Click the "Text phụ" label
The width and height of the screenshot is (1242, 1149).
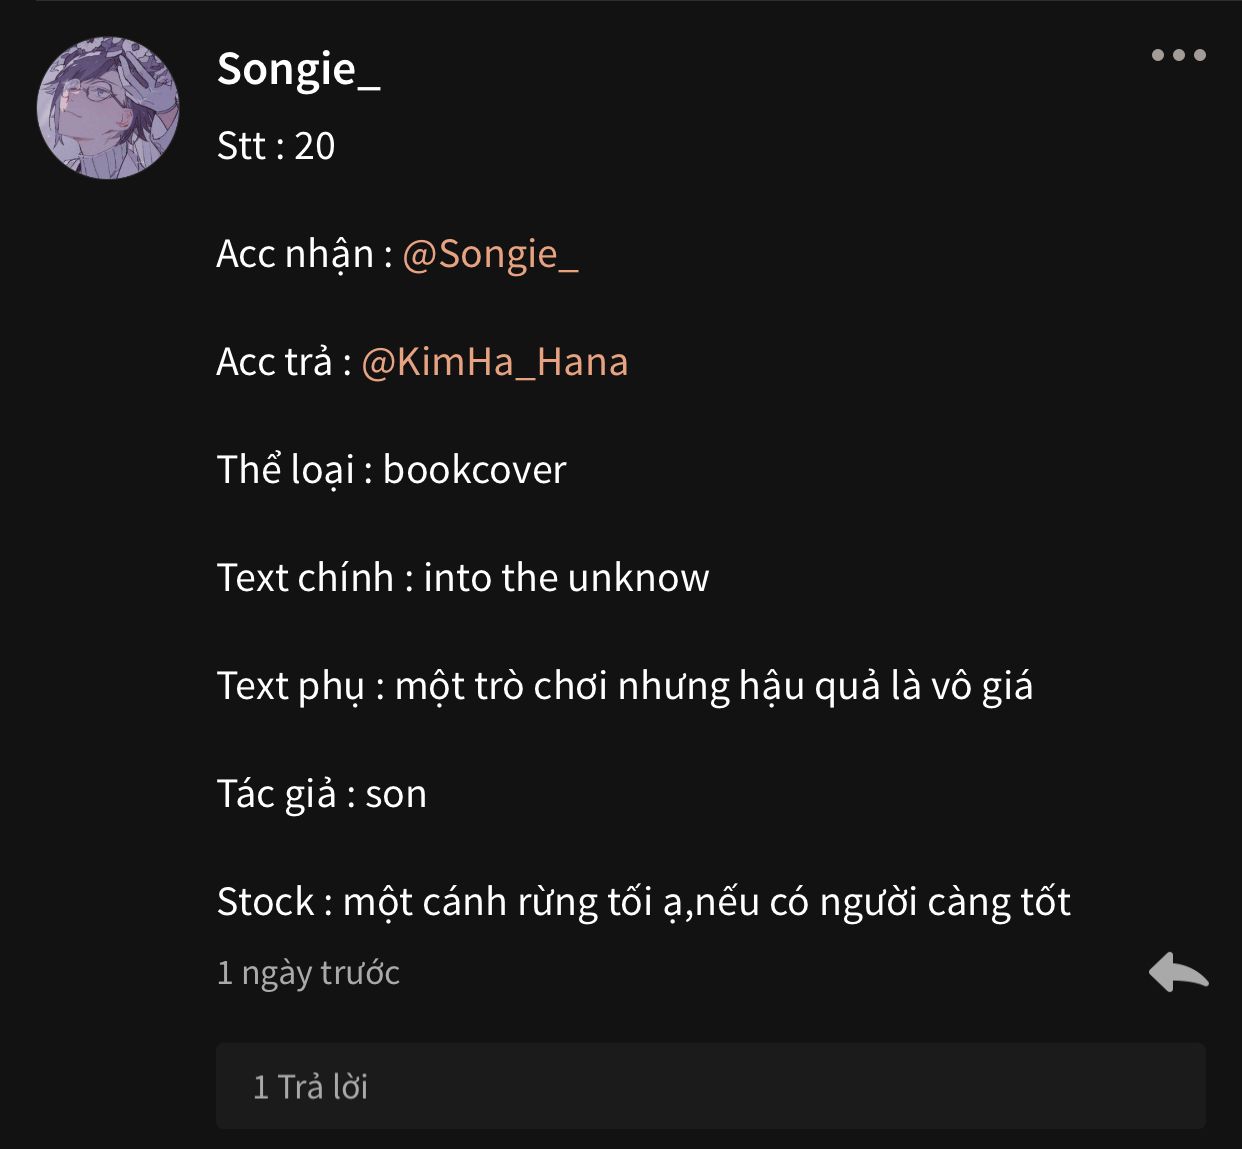tap(290, 686)
